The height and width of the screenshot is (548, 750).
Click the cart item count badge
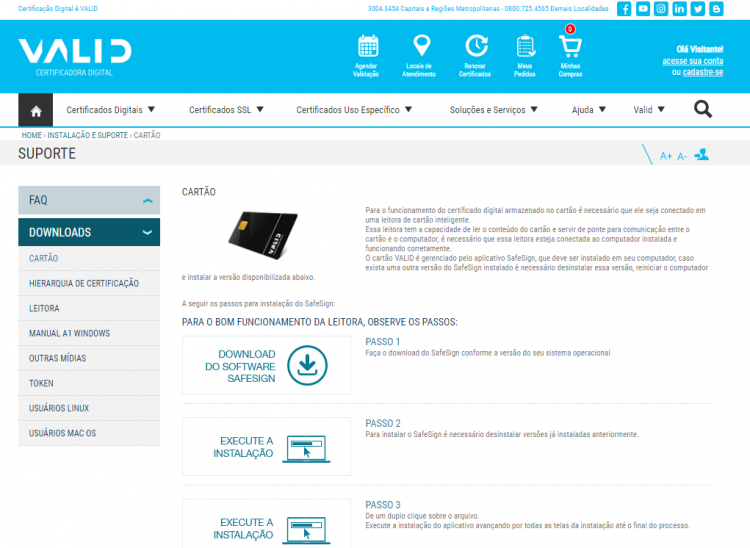click(x=570, y=29)
